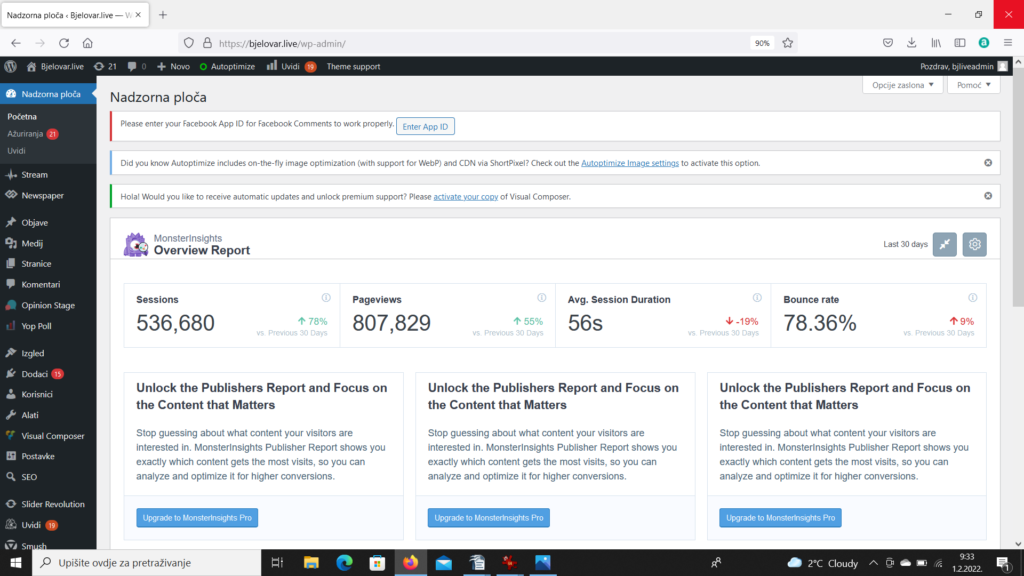The width and height of the screenshot is (1024, 576).
Task: Dismiss the Visual Composer notice
Action: pos(988,196)
